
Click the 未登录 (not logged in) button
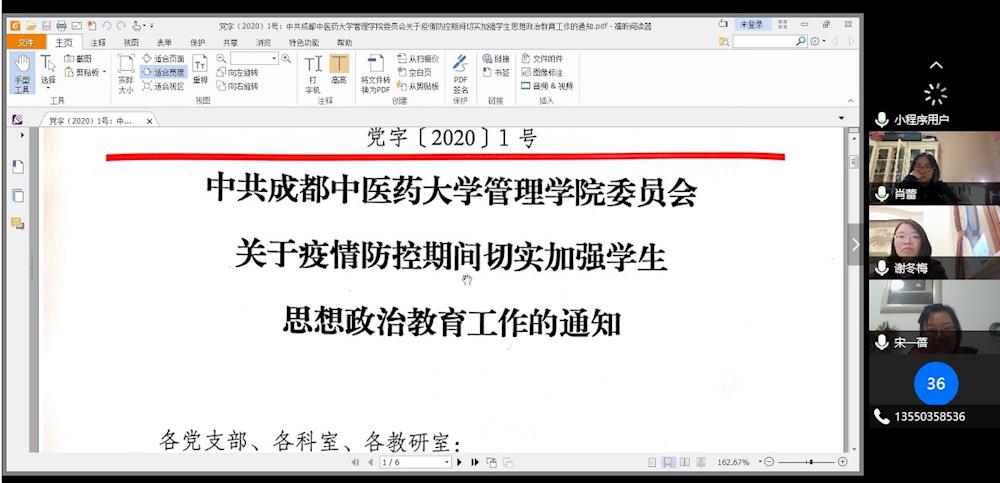point(752,24)
